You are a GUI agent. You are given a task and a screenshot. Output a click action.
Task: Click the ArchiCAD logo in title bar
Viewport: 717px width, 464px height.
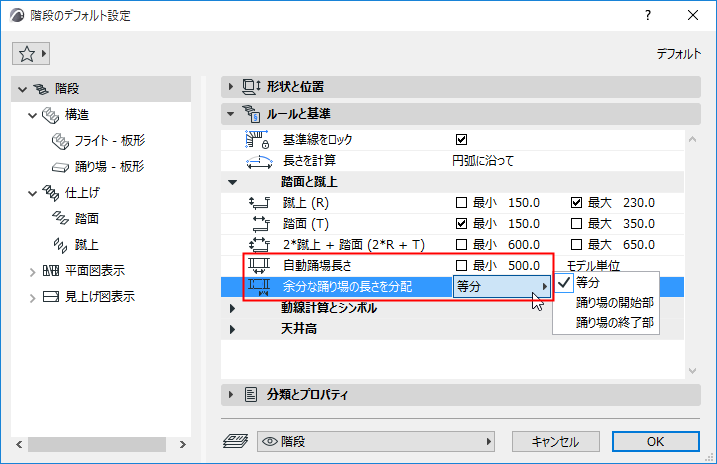[17, 16]
